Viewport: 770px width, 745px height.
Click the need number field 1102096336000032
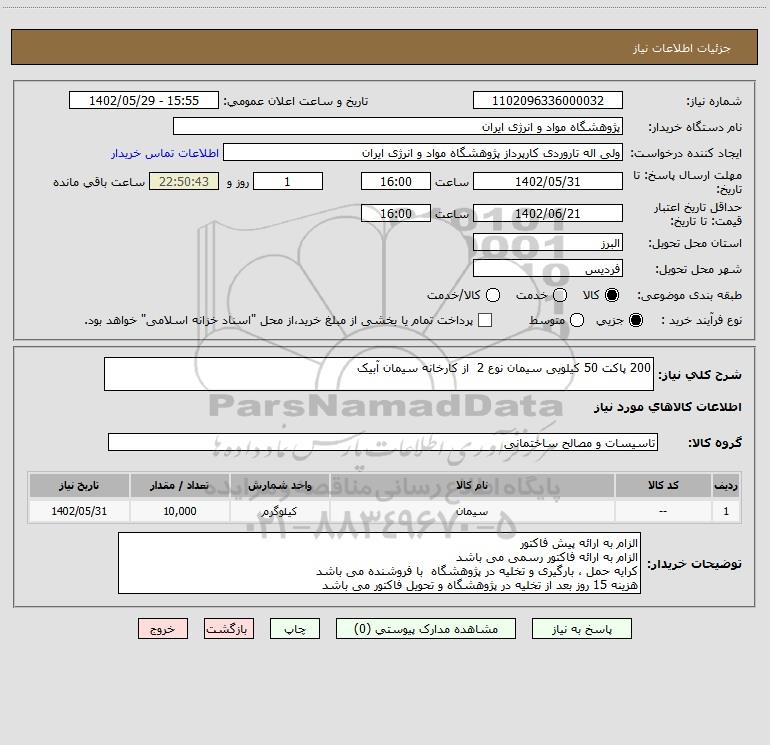[x=548, y=101]
